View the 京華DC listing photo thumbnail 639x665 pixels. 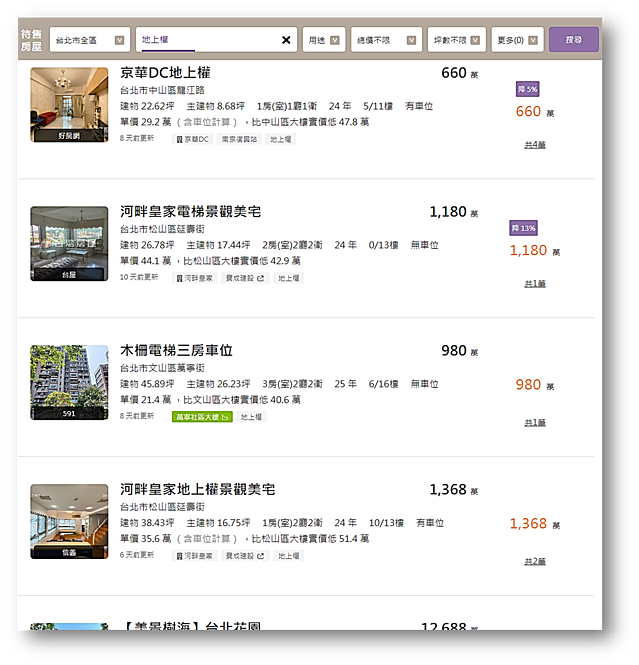click(69, 105)
